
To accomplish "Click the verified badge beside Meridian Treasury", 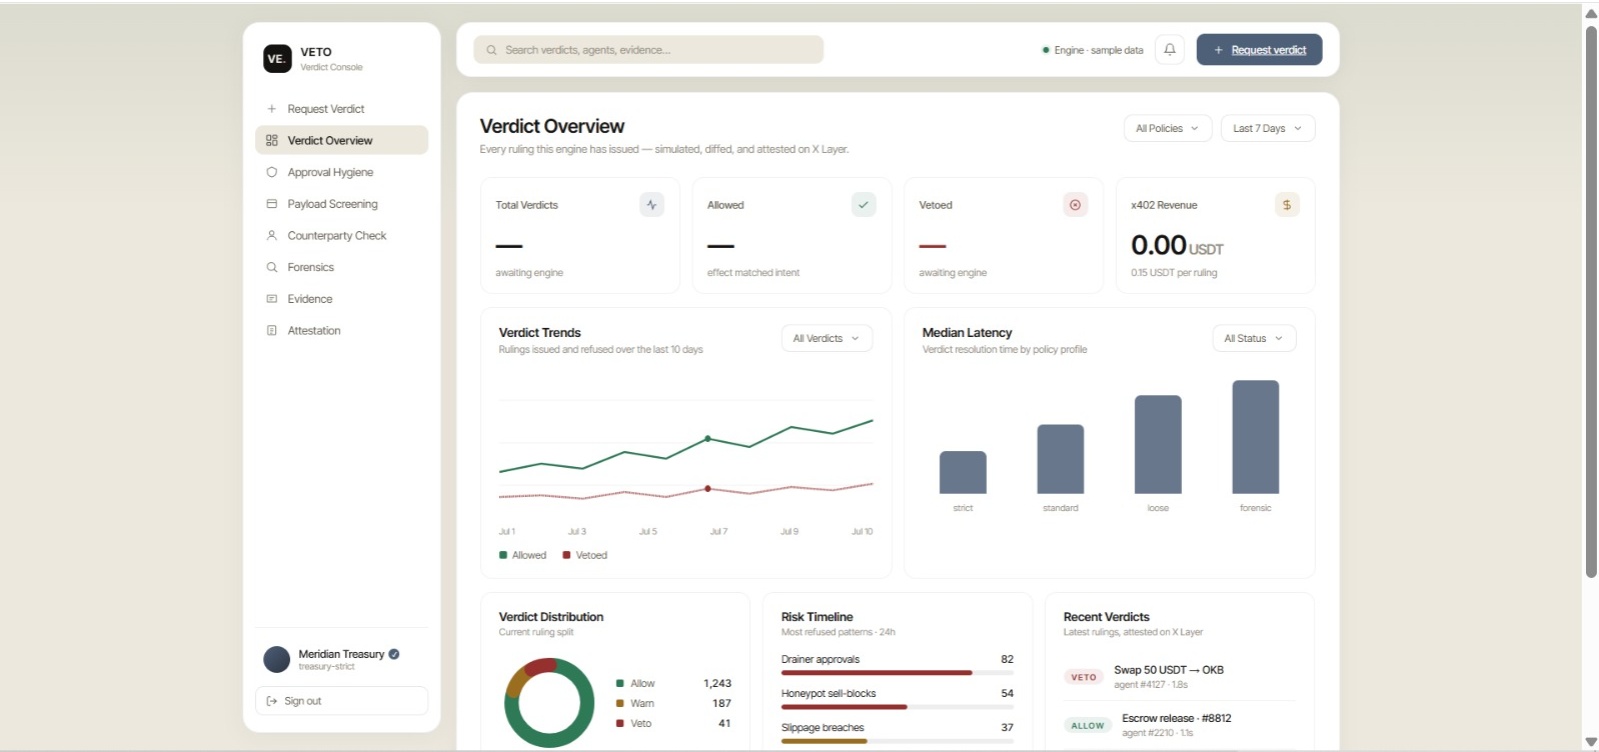I will pos(394,654).
